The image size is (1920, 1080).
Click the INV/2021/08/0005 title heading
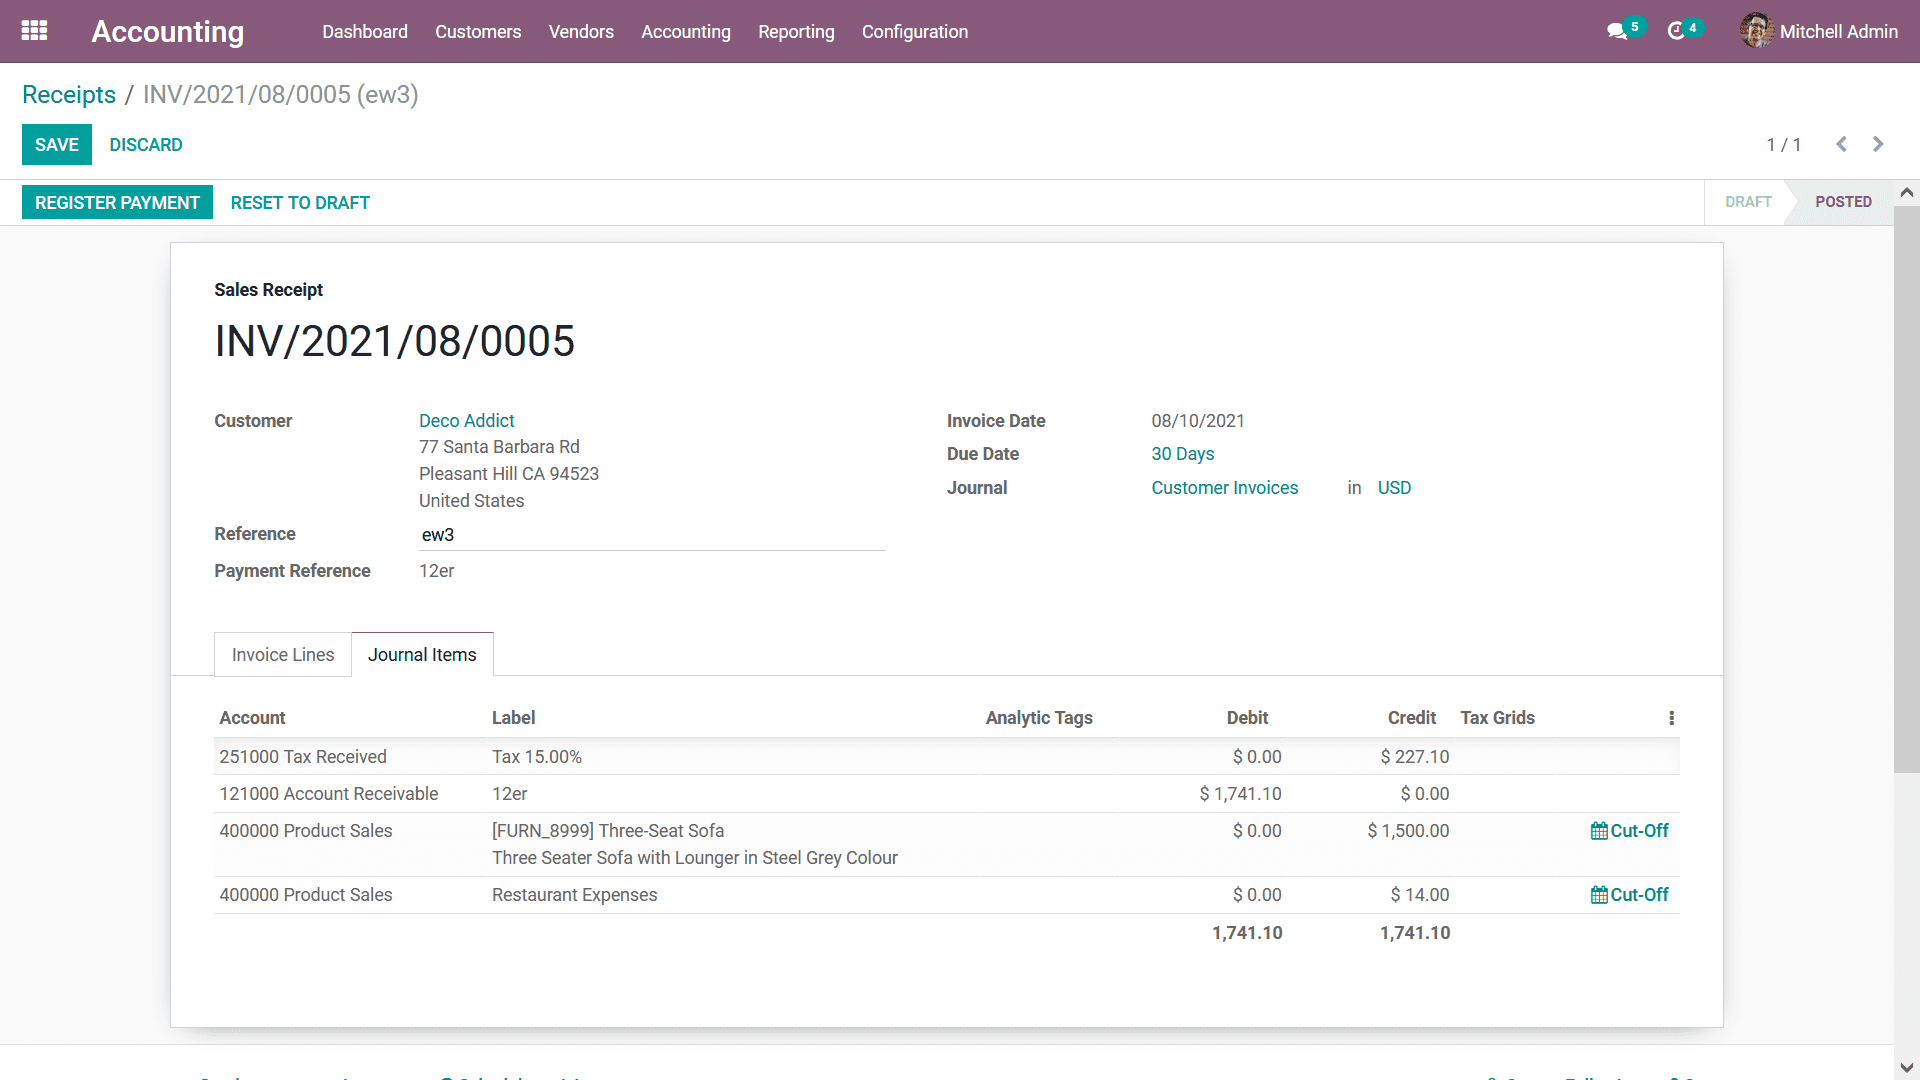(x=394, y=341)
